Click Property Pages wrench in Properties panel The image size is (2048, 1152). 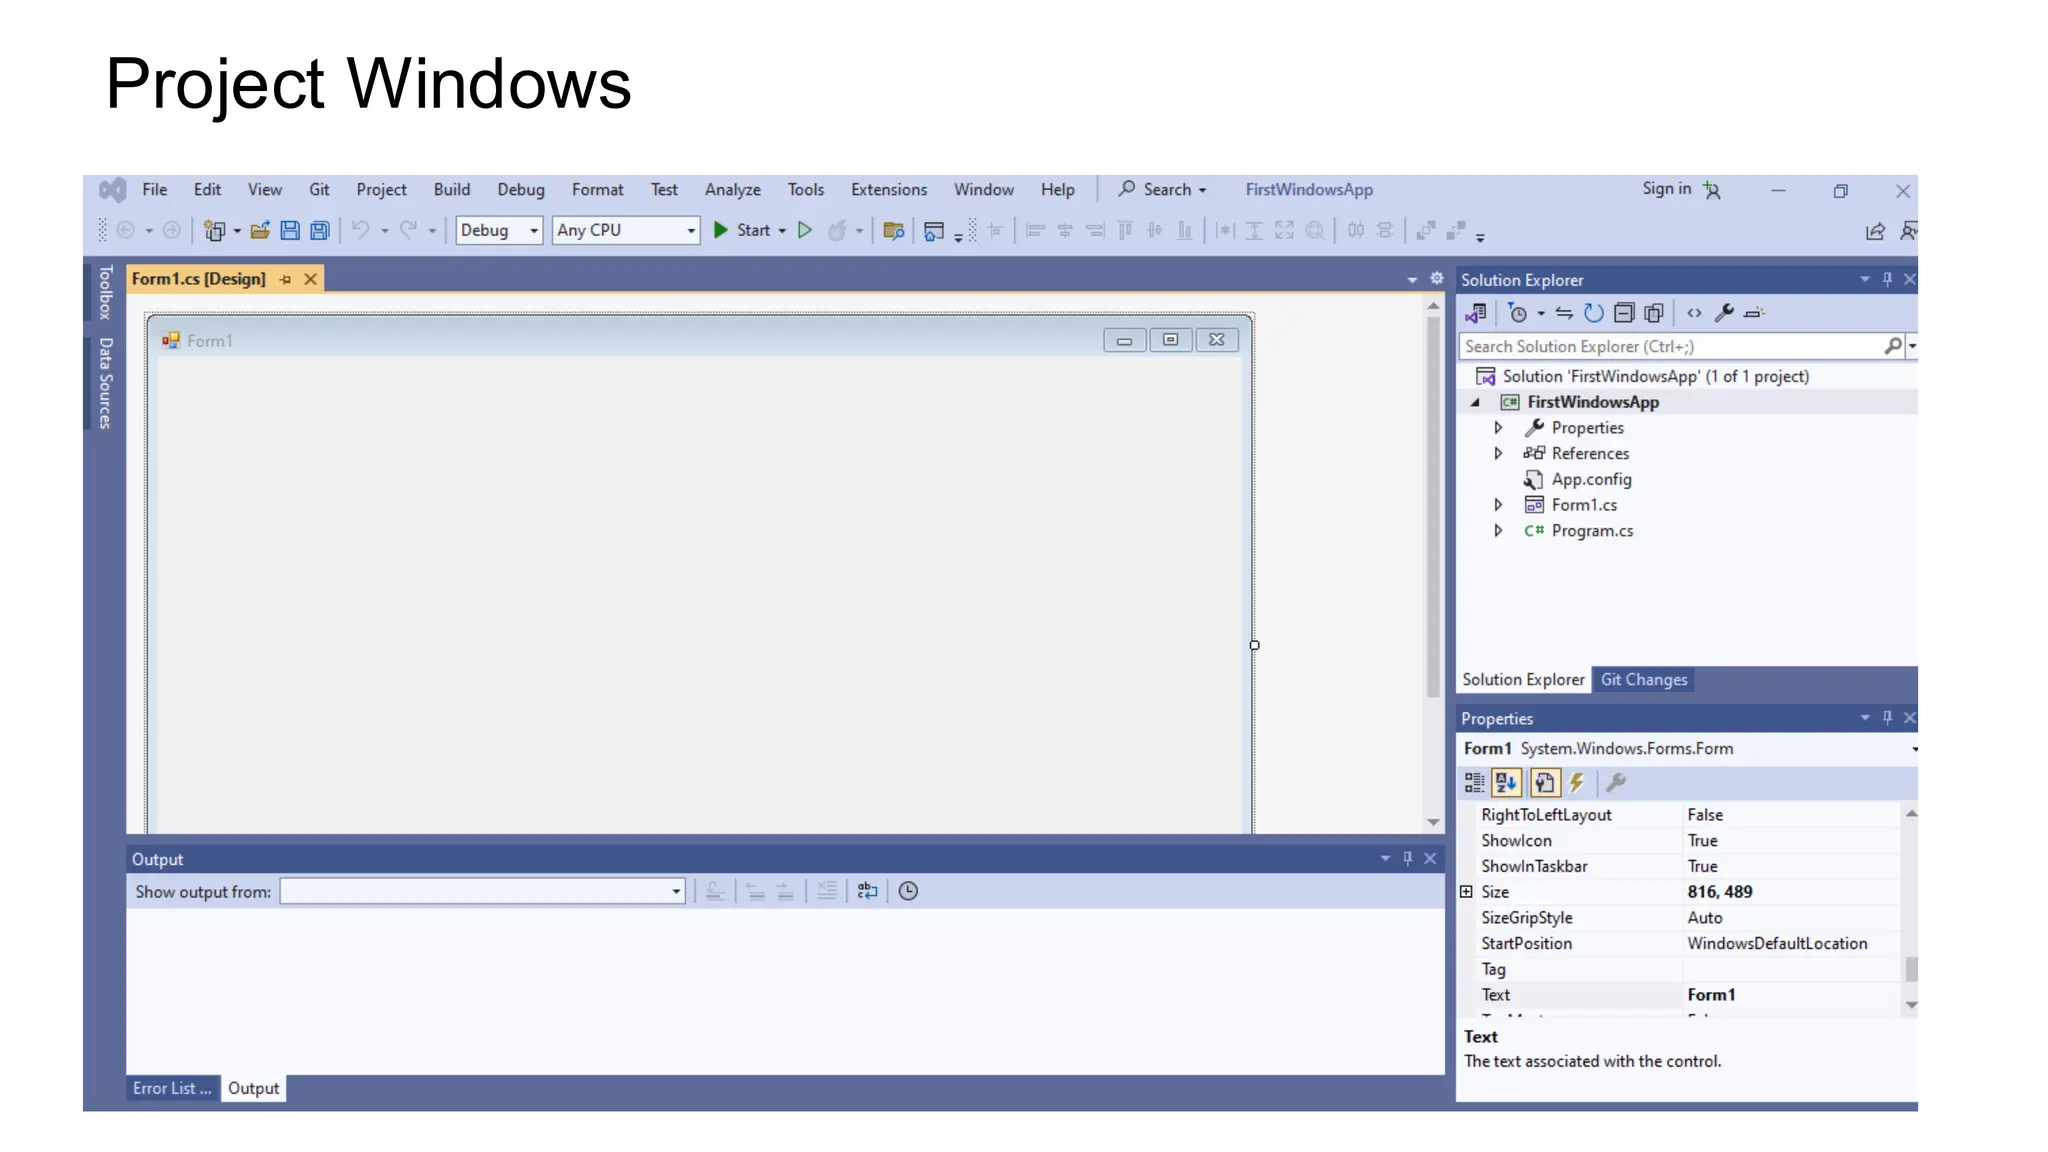coord(1615,783)
